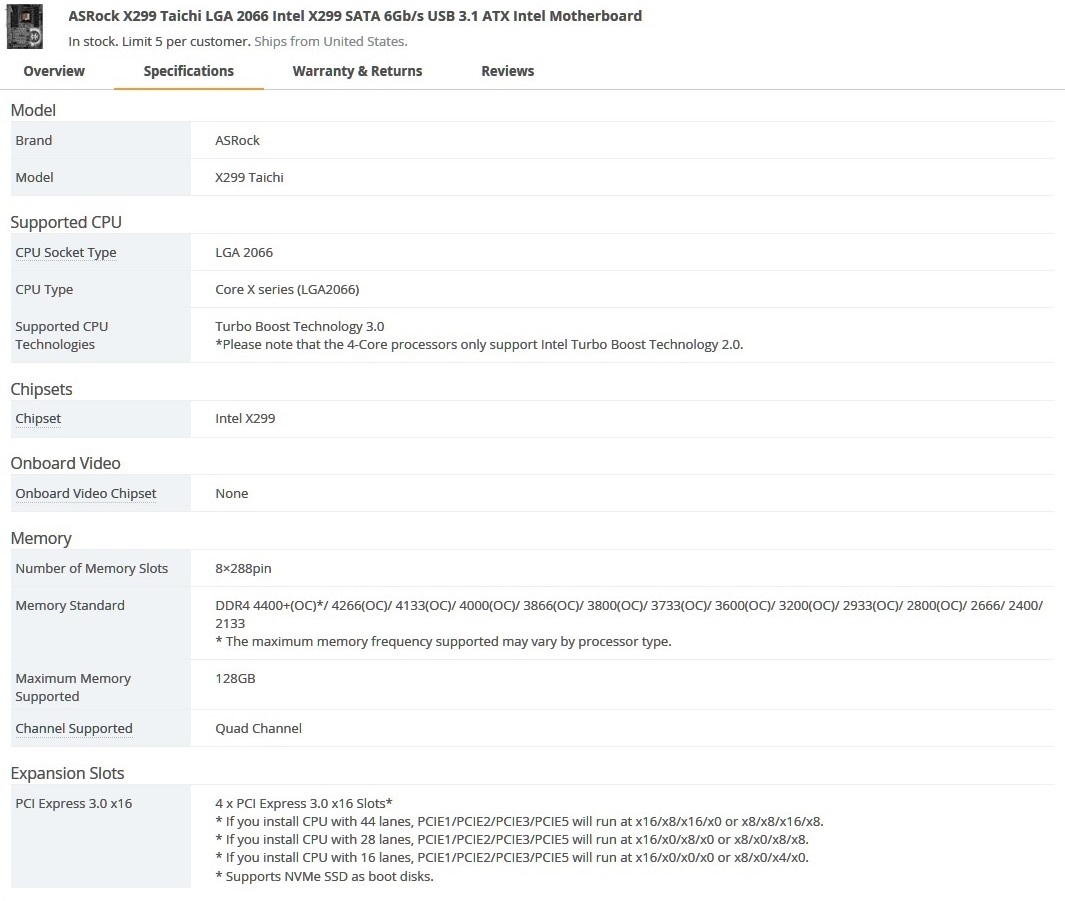Click the Number of Memory Slots label
This screenshot has height=901, width=1065.
tap(92, 568)
